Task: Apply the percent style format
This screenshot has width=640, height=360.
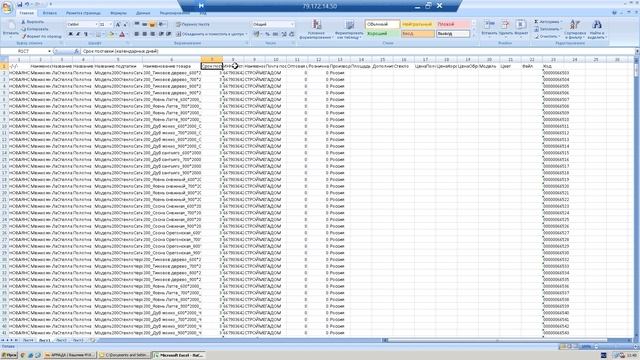Action: (267, 34)
